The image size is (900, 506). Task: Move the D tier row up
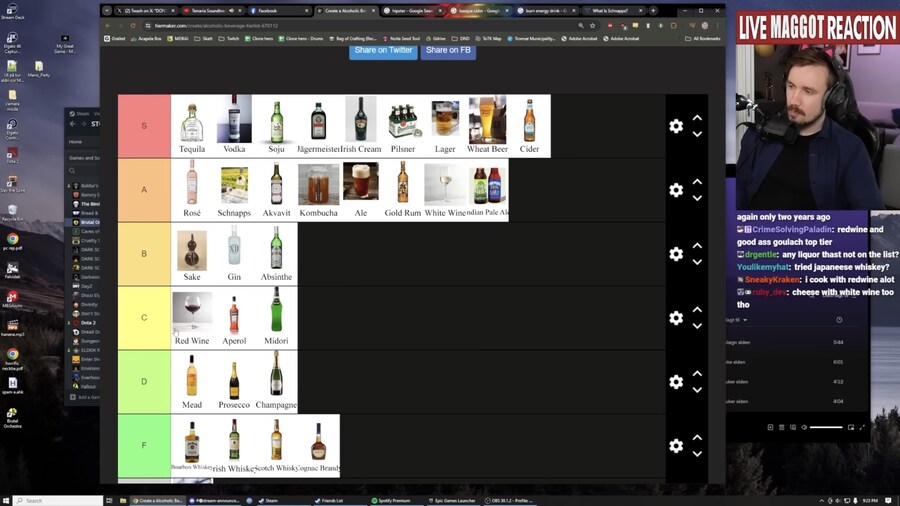[697, 374]
